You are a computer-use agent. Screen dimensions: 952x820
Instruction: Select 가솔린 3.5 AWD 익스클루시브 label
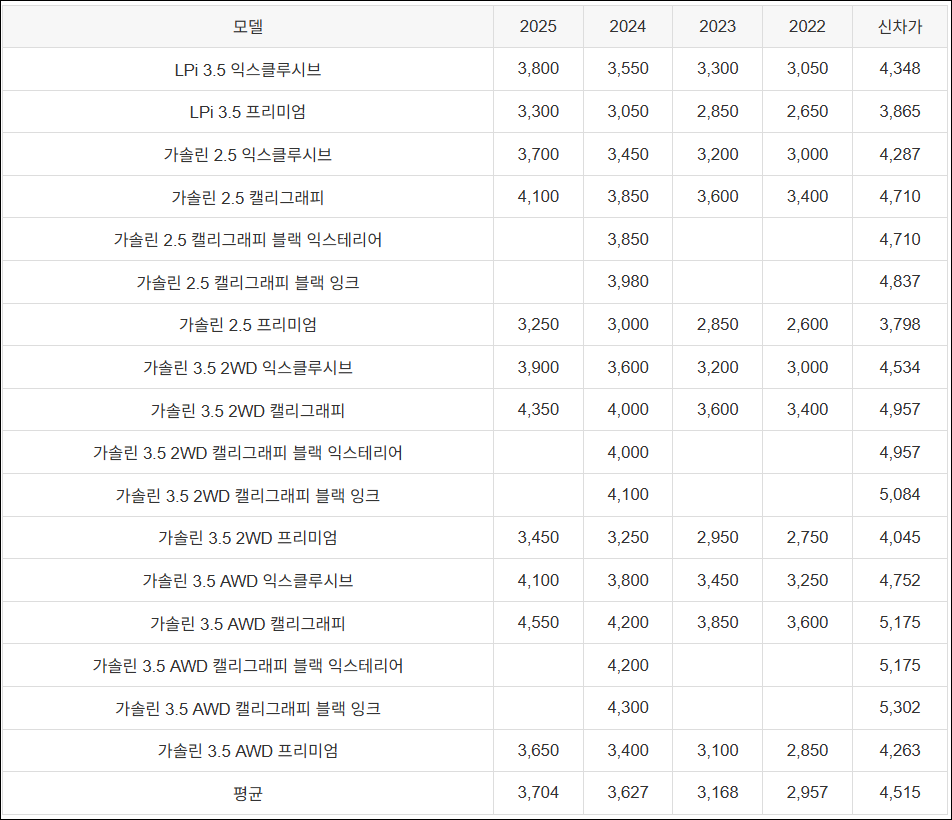pos(248,580)
